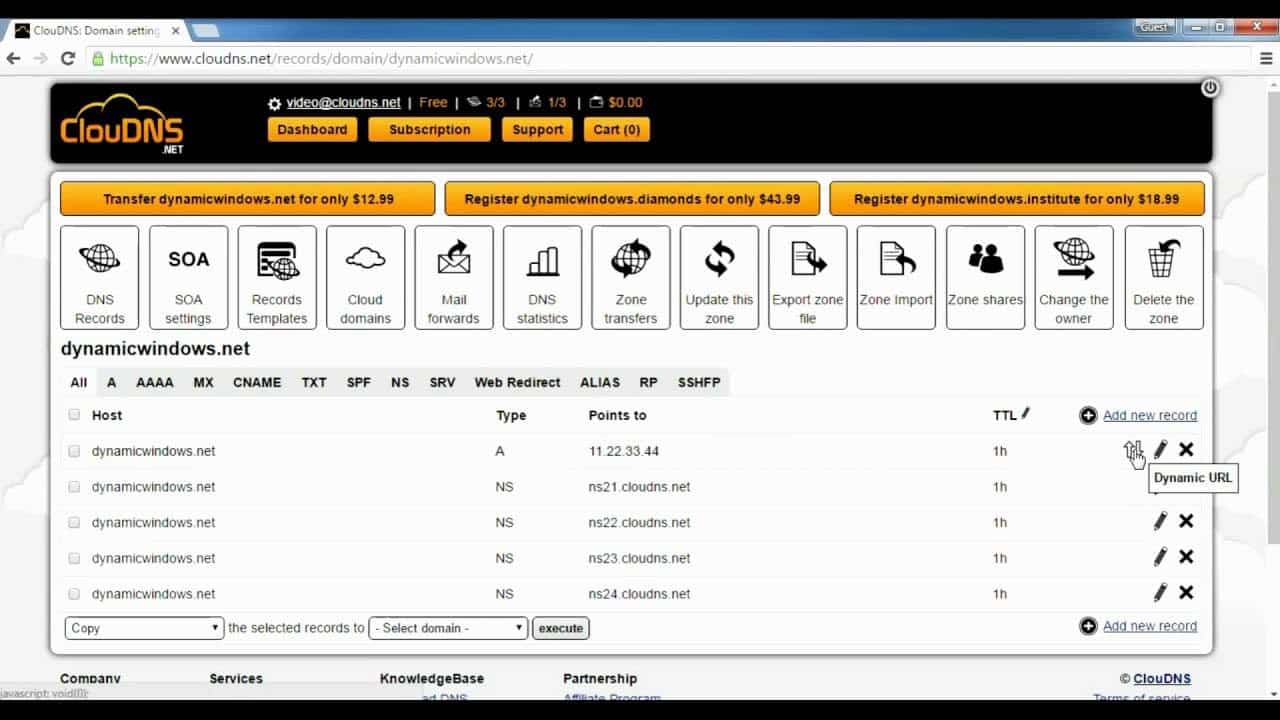
Task: Switch to the MX records tab
Action: click(204, 382)
